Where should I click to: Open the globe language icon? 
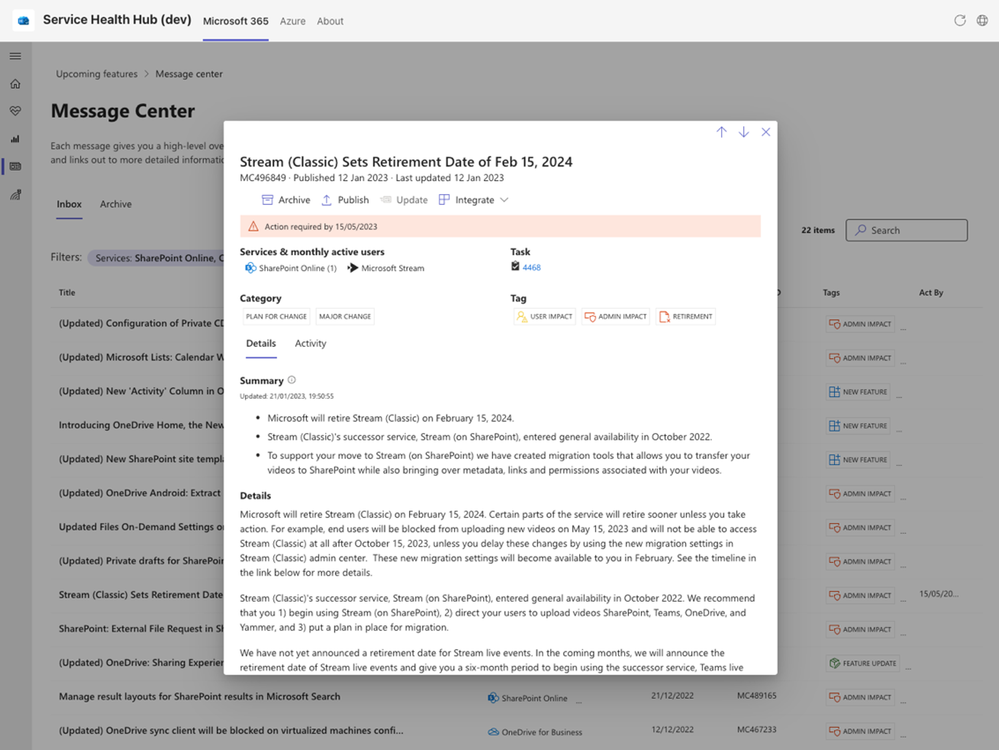pyautogui.click(x=982, y=20)
